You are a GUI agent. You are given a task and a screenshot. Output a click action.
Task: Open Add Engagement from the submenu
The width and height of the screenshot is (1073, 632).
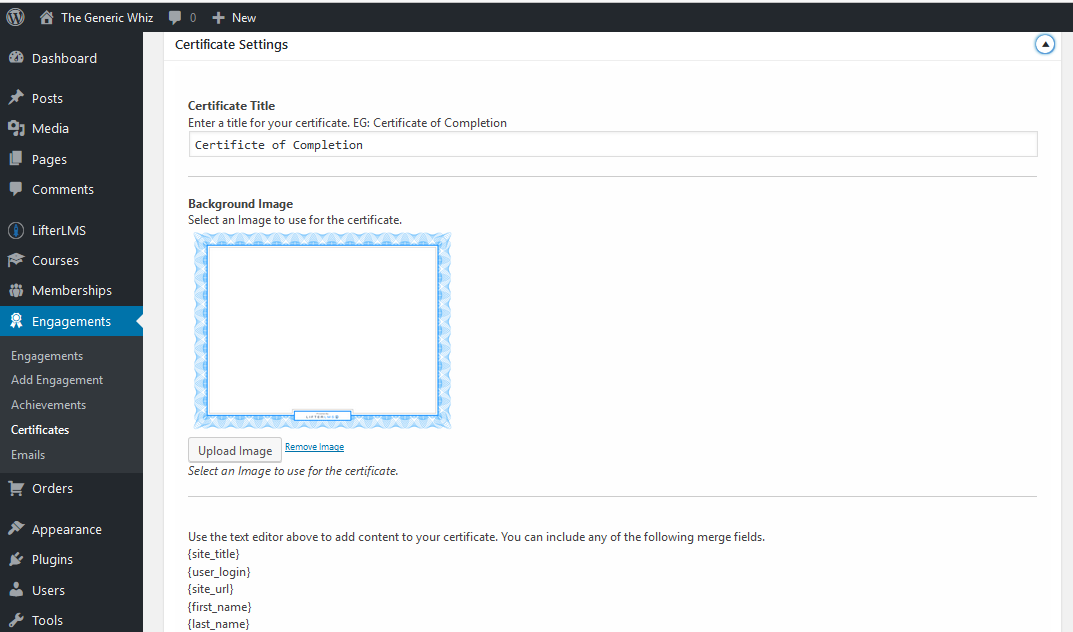pos(55,379)
